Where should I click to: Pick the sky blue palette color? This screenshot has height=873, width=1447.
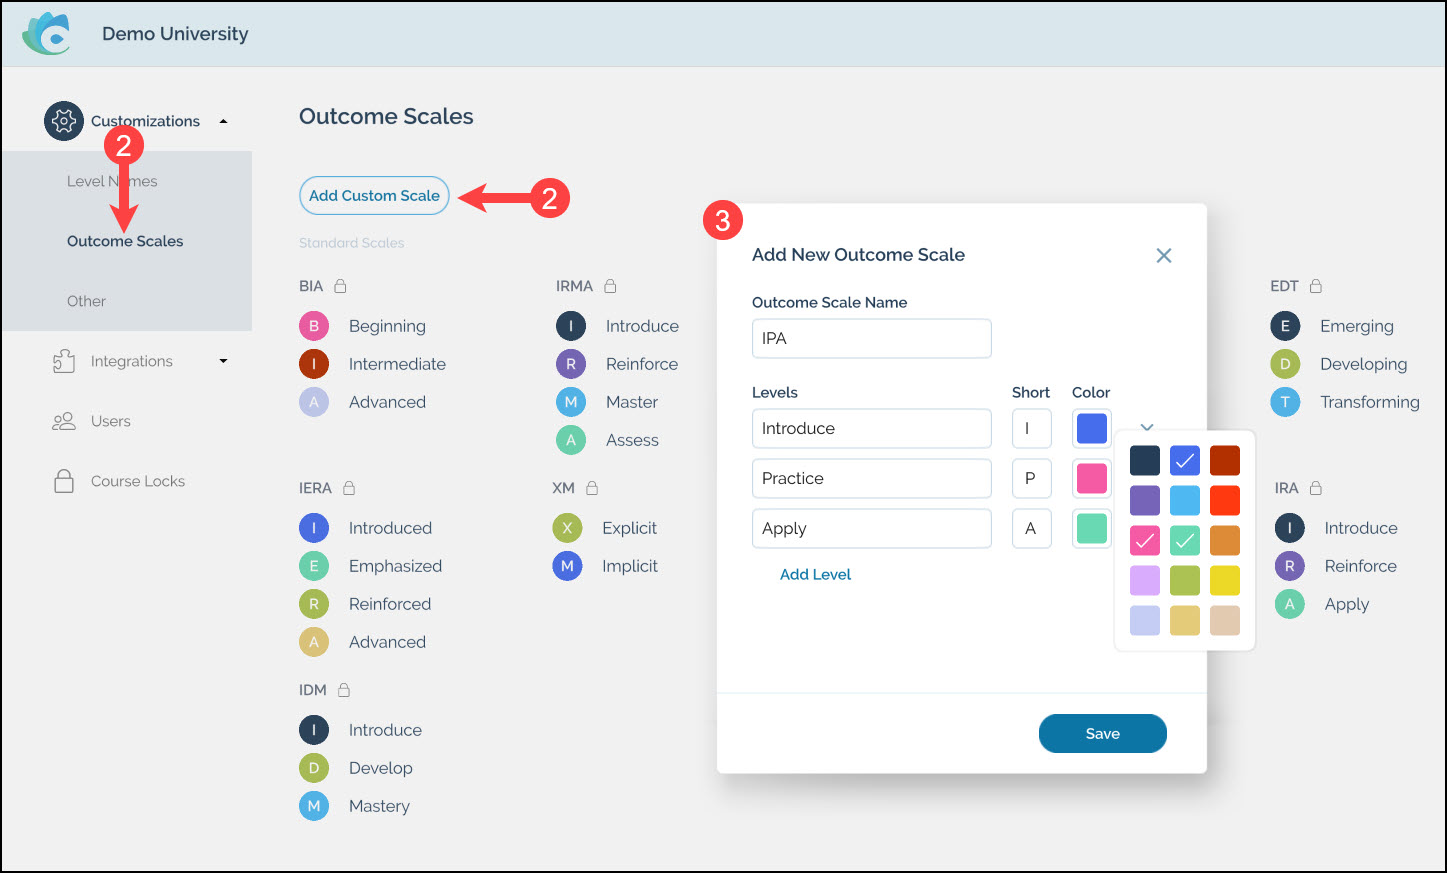[x=1185, y=500]
